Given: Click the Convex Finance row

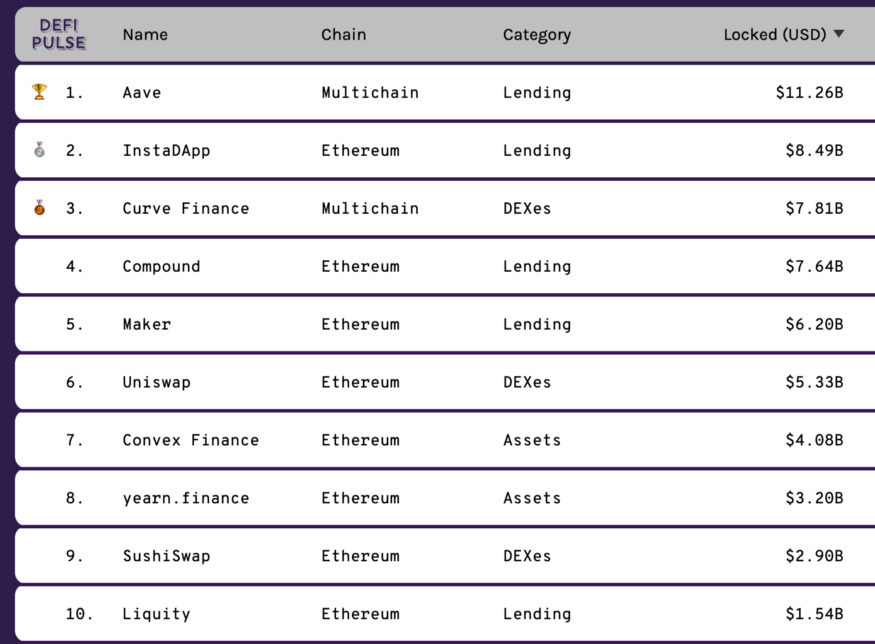Looking at the screenshot, I should 191,440.
